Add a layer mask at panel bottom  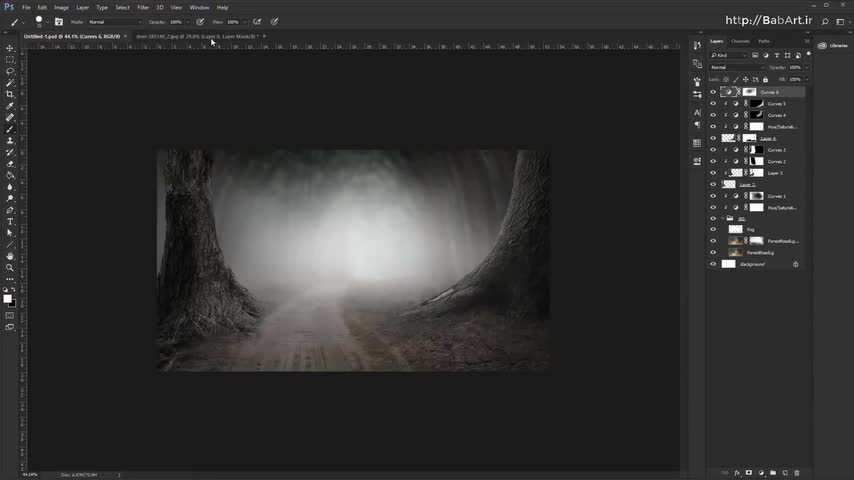(x=749, y=473)
